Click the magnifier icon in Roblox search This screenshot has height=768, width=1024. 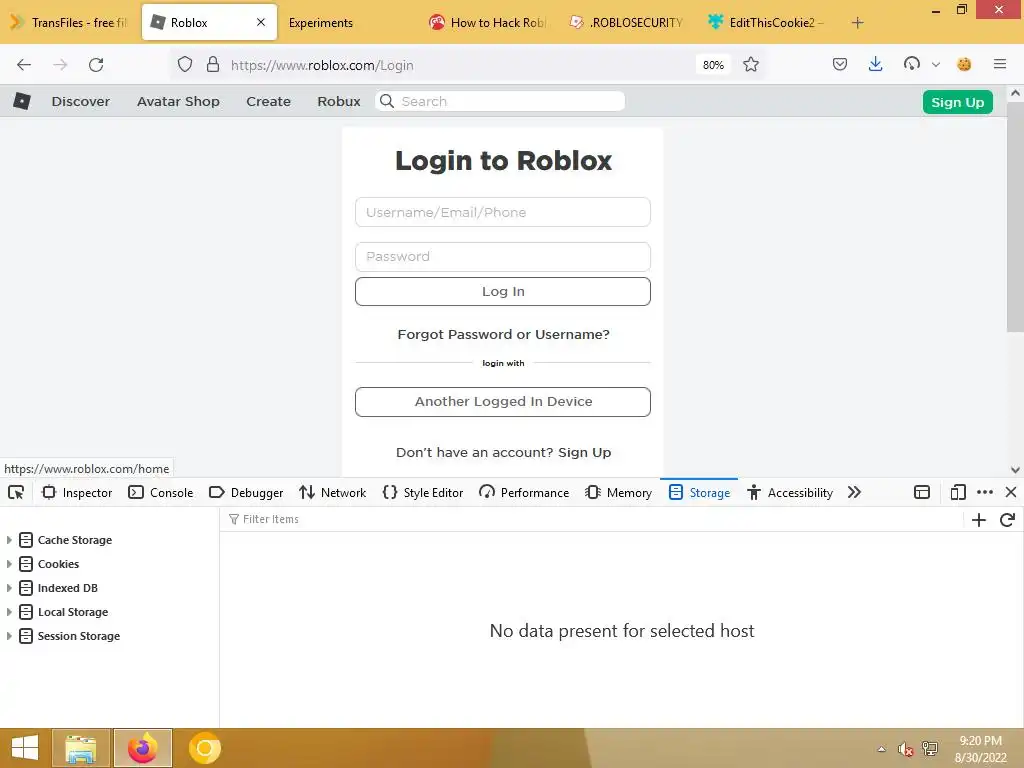pyautogui.click(x=387, y=101)
